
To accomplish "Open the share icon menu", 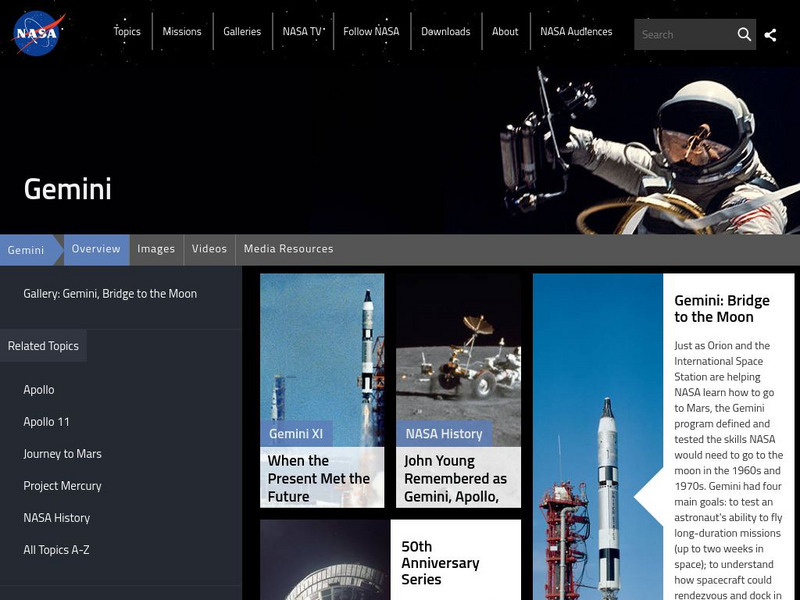I will coord(770,35).
